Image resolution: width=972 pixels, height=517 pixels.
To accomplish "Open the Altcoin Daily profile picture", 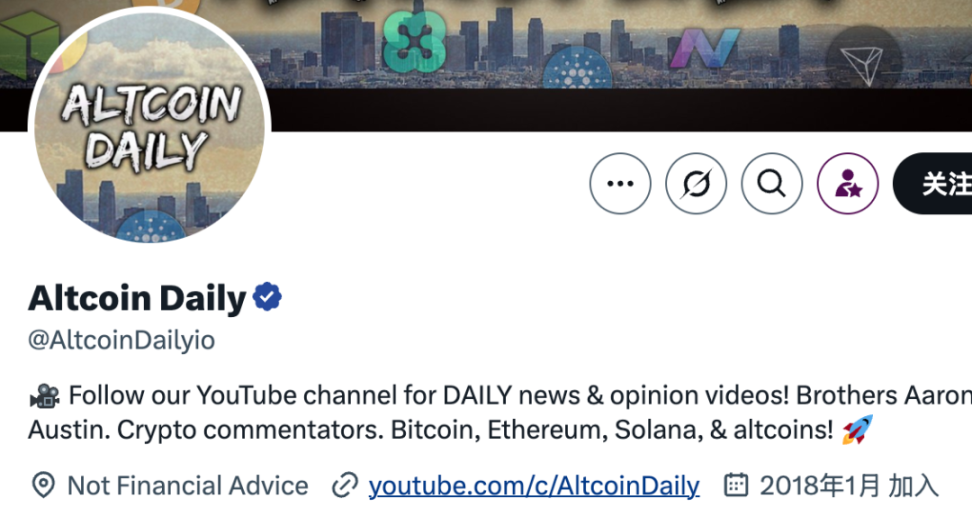I will (x=149, y=127).
